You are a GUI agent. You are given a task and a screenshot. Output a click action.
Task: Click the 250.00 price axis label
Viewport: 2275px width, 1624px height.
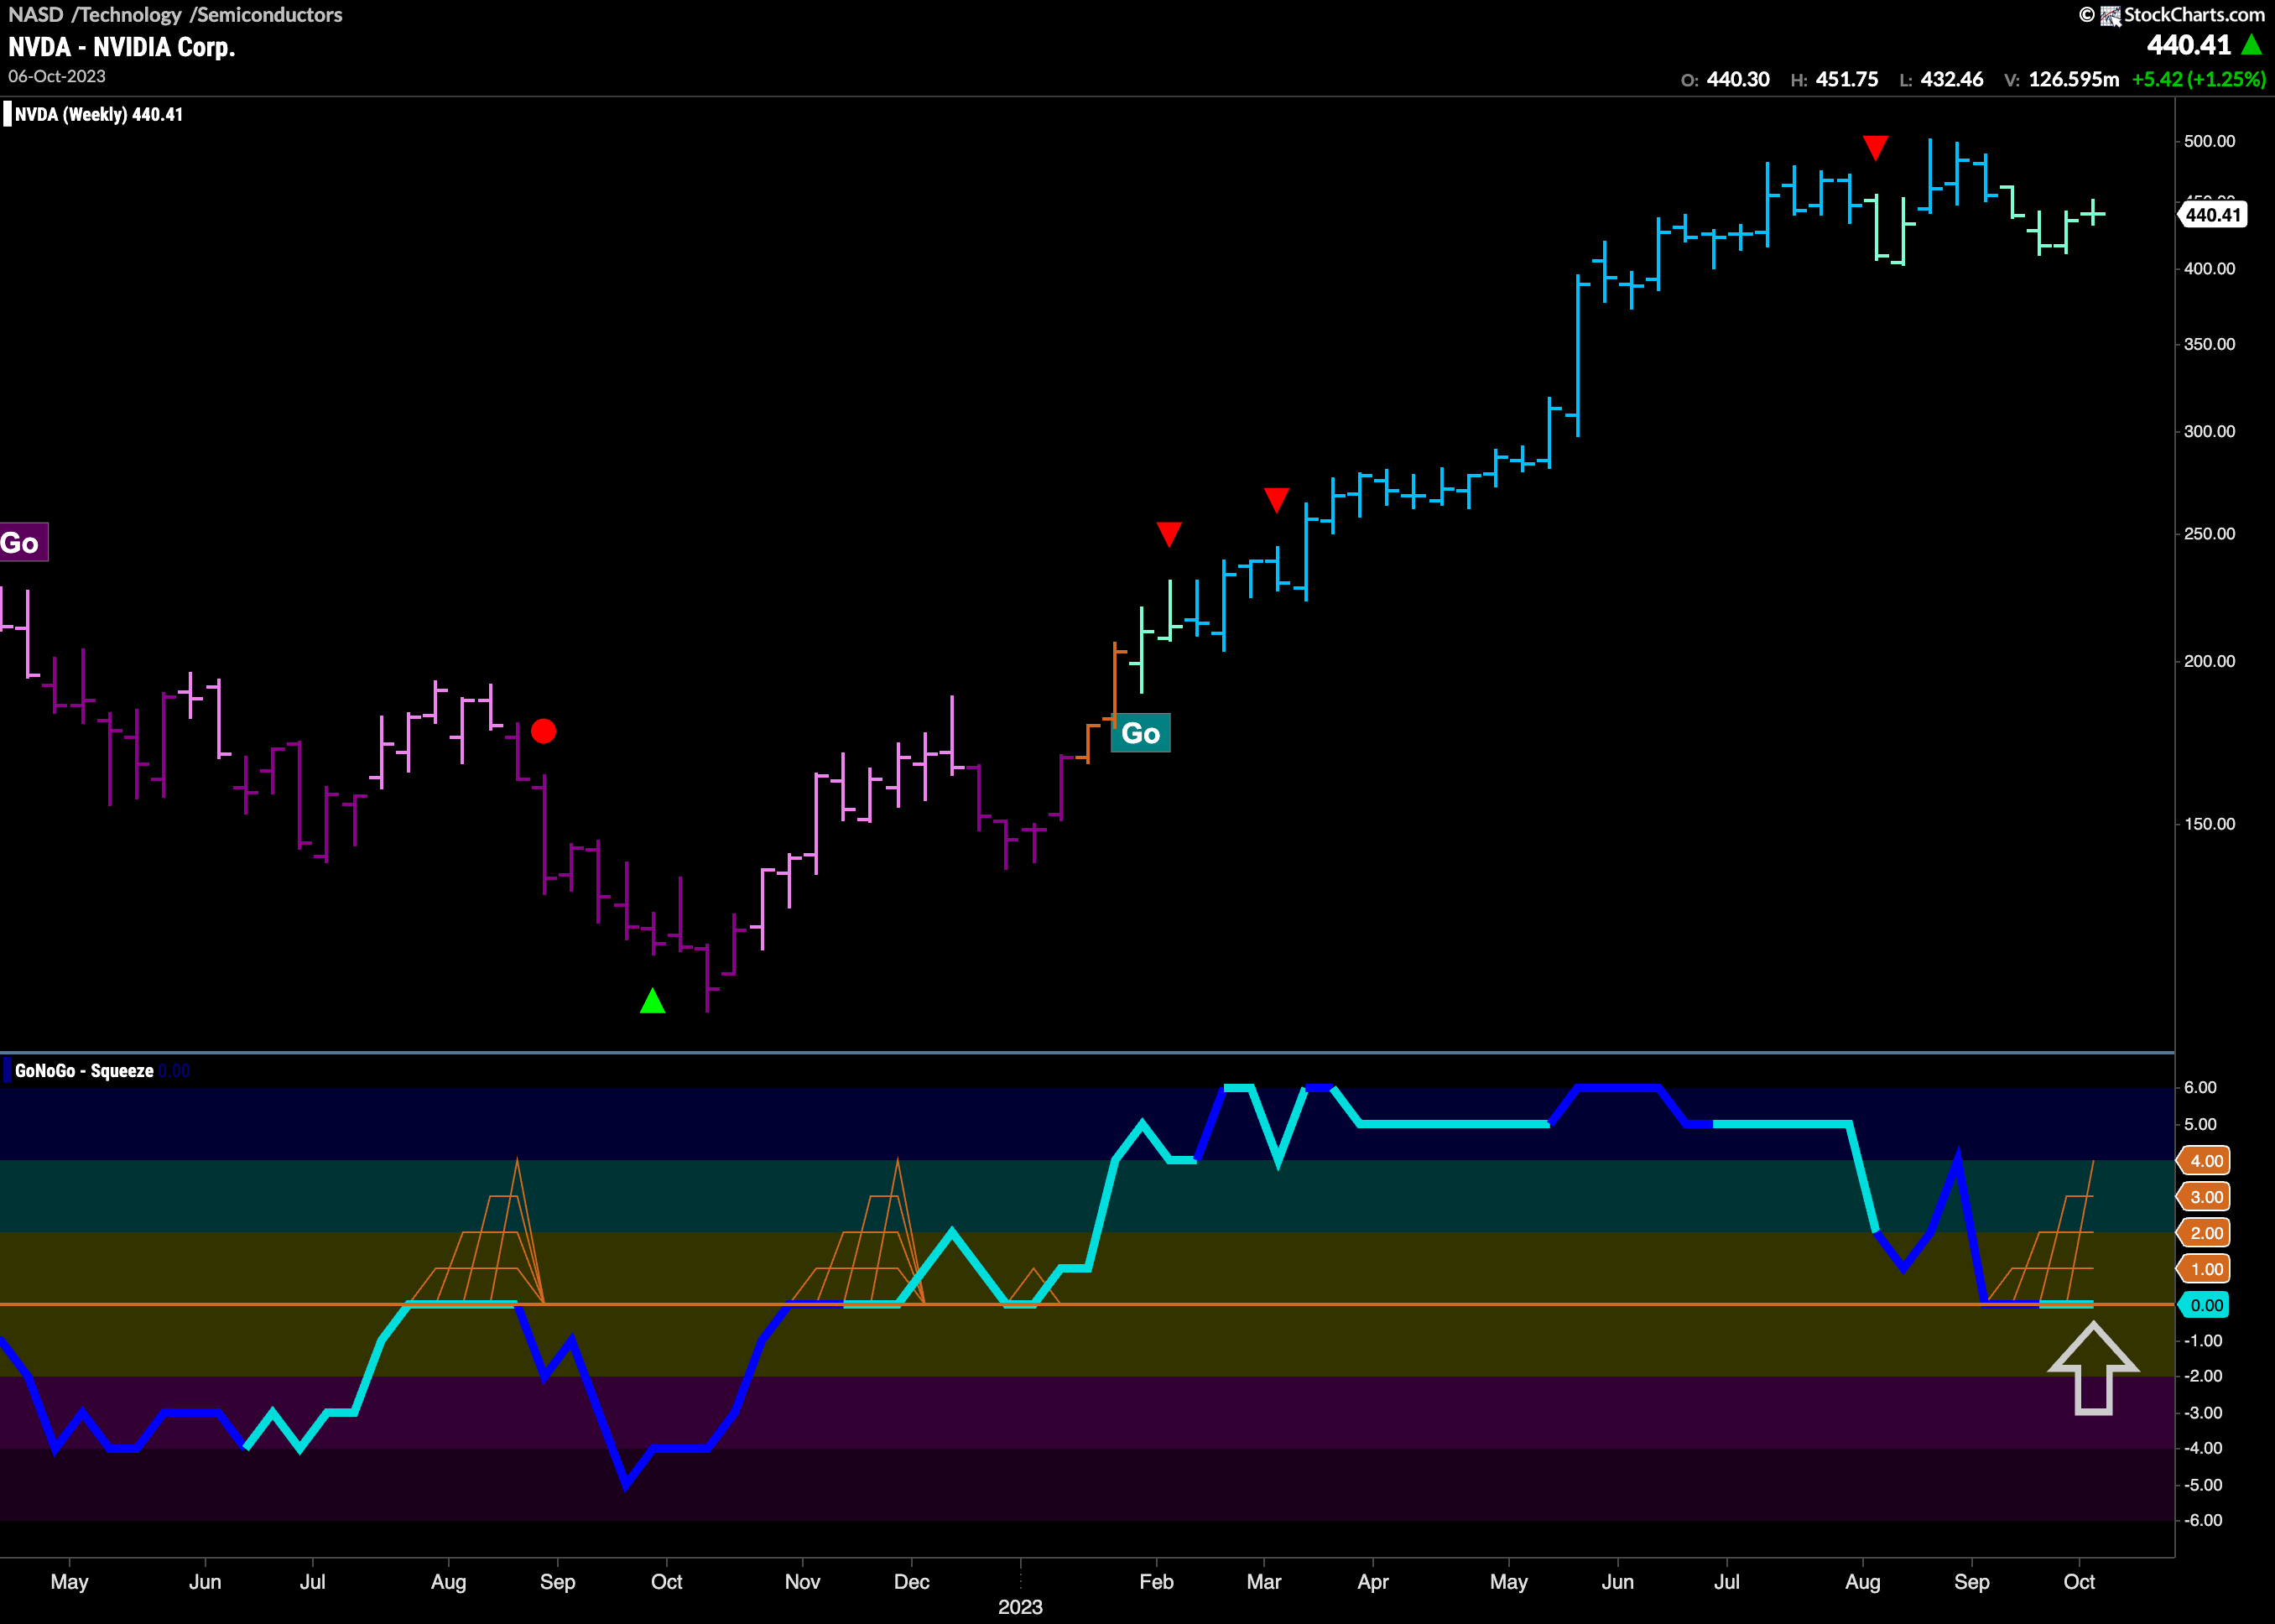2209,534
